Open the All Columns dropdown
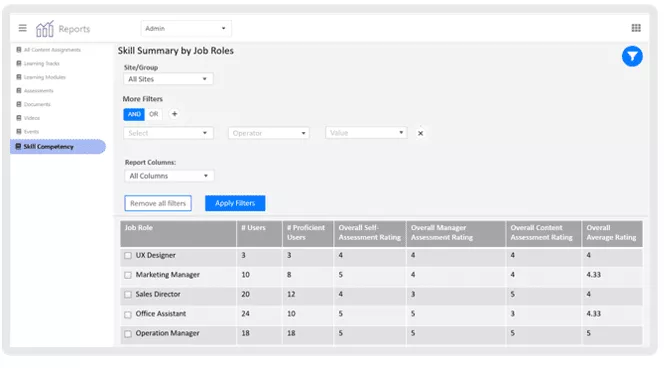The width and height of the screenshot is (666, 368). tap(169, 176)
